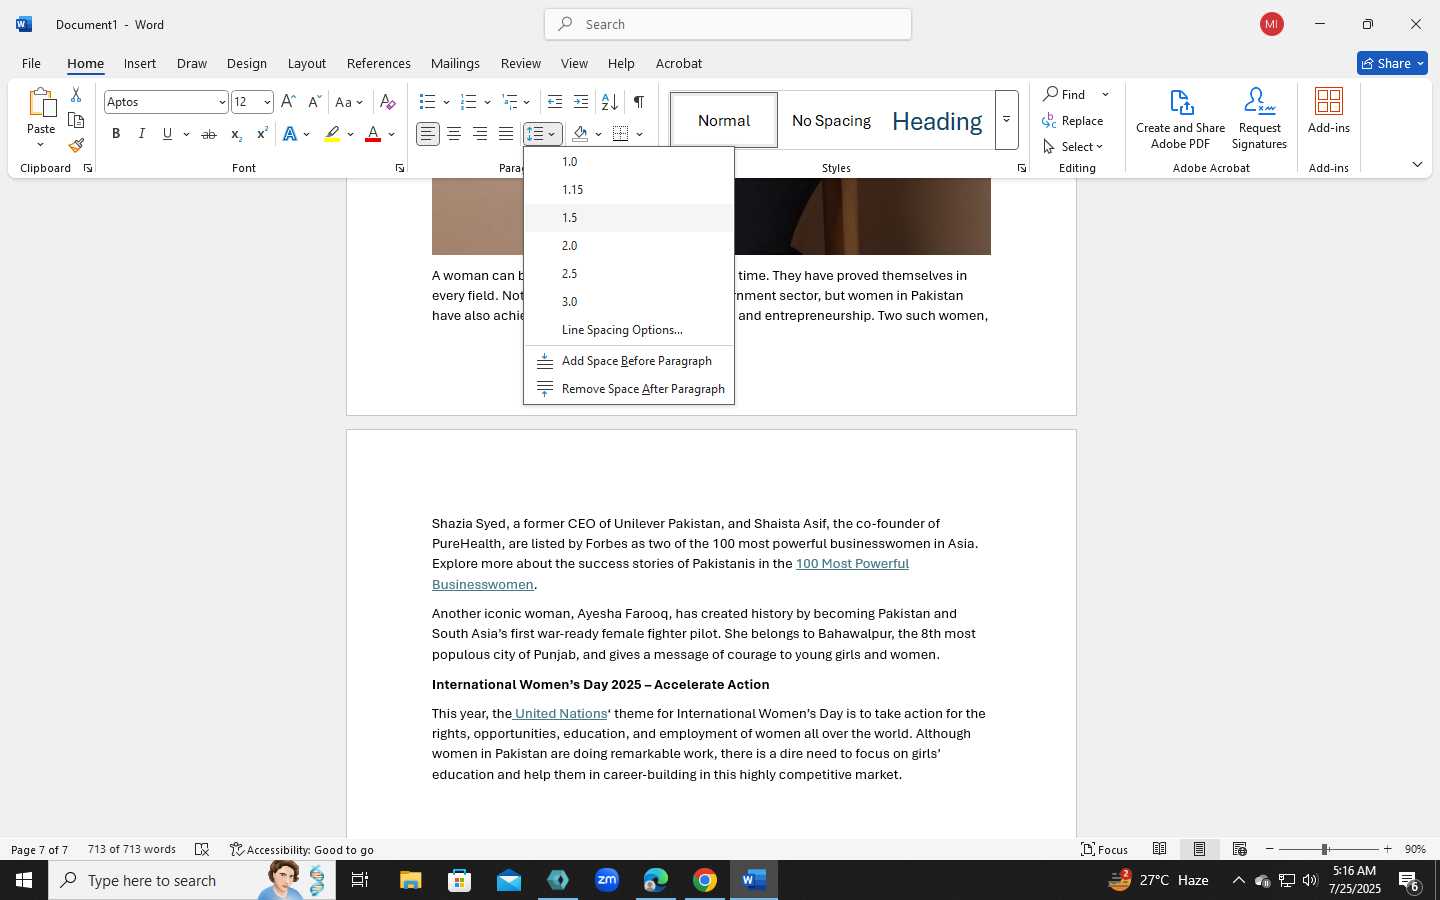This screenshot has height=900, width=1440.
Task: Open the font size dropdown
Action: (267, 102)
